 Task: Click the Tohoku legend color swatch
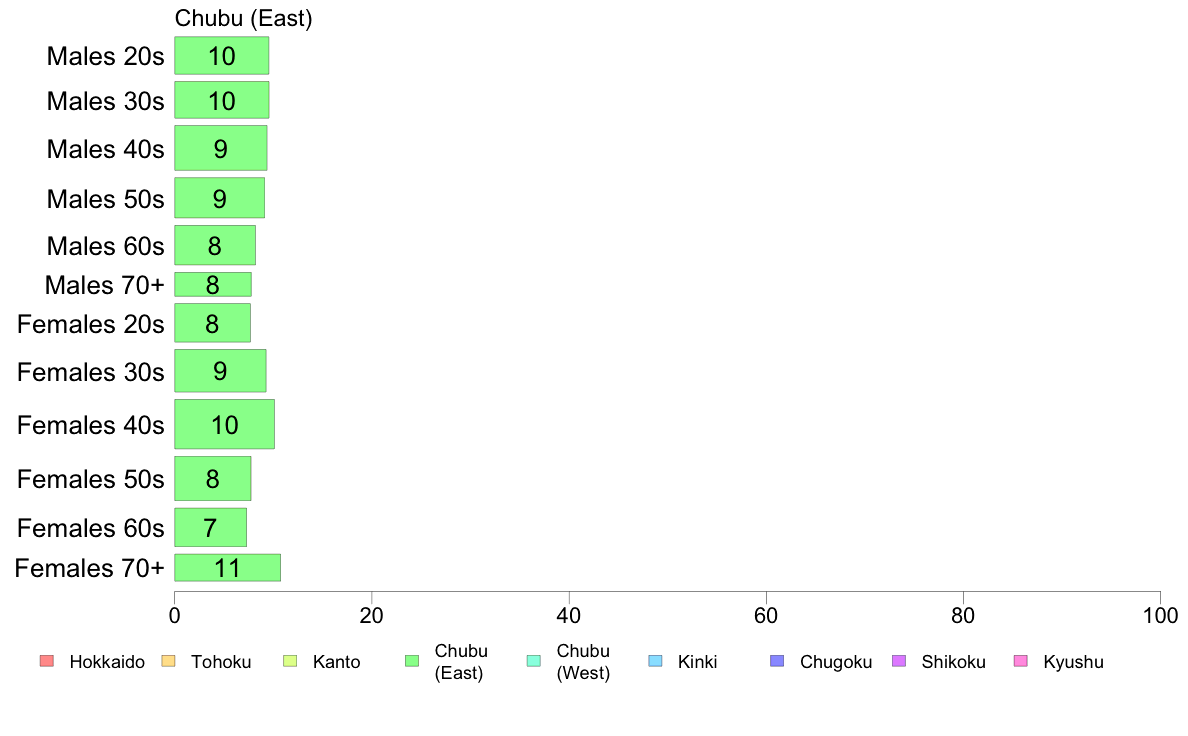coord(168,661)
